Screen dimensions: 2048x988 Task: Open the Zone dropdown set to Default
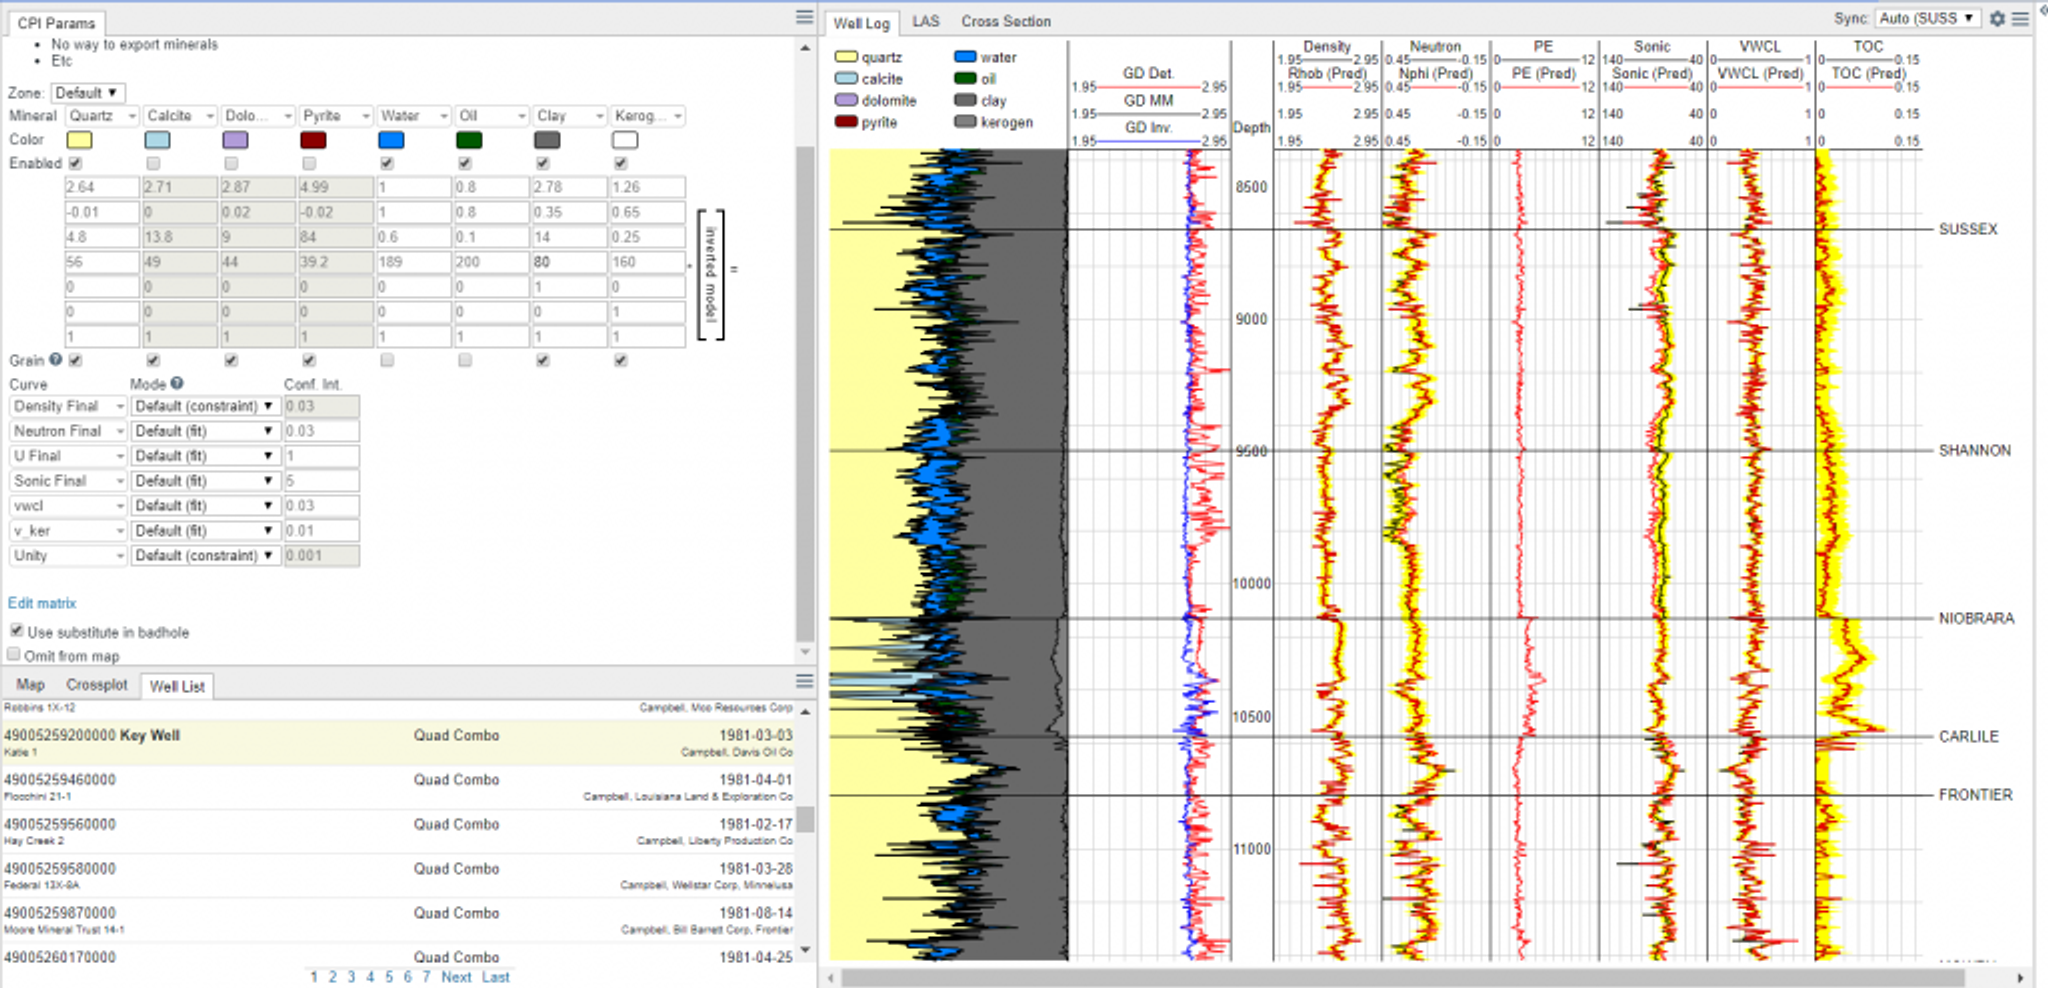click(88, 93)
